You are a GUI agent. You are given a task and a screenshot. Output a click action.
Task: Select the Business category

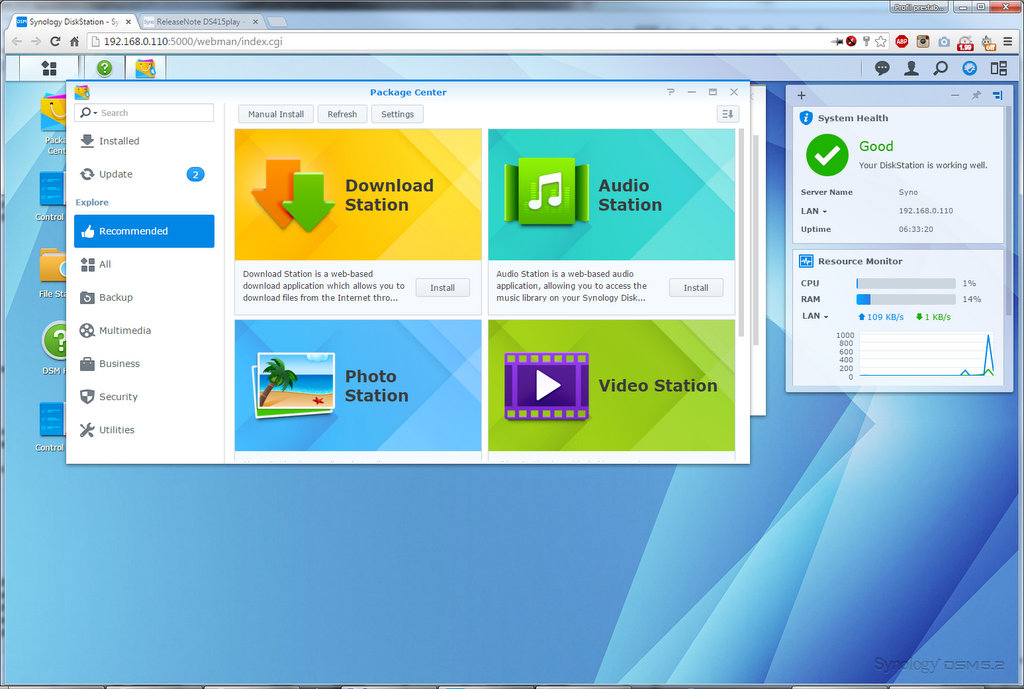point(144,364)
